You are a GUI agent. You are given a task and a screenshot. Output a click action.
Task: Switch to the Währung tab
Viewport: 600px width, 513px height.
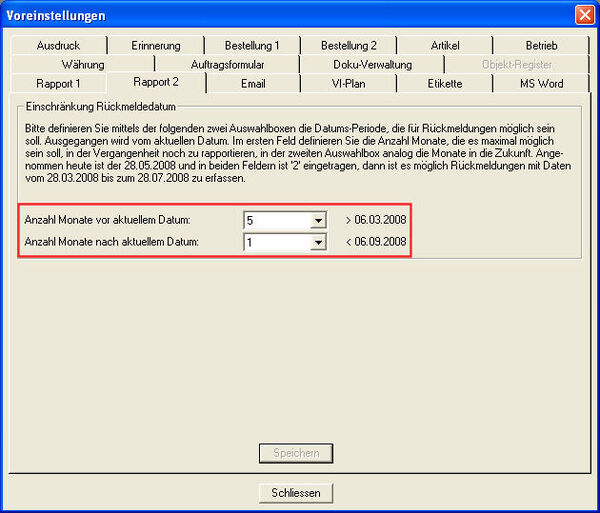pyautogui.click(x=83, y=64)
